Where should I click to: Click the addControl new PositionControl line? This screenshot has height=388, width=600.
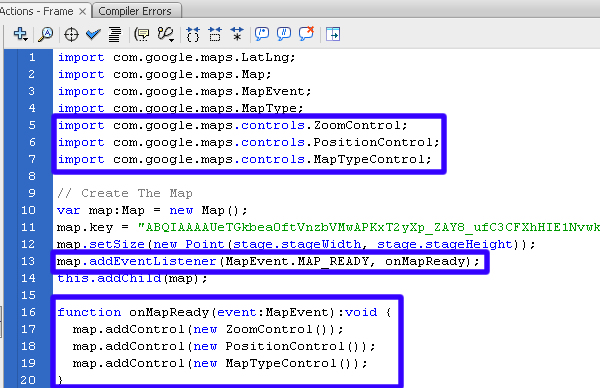(224, 346)
